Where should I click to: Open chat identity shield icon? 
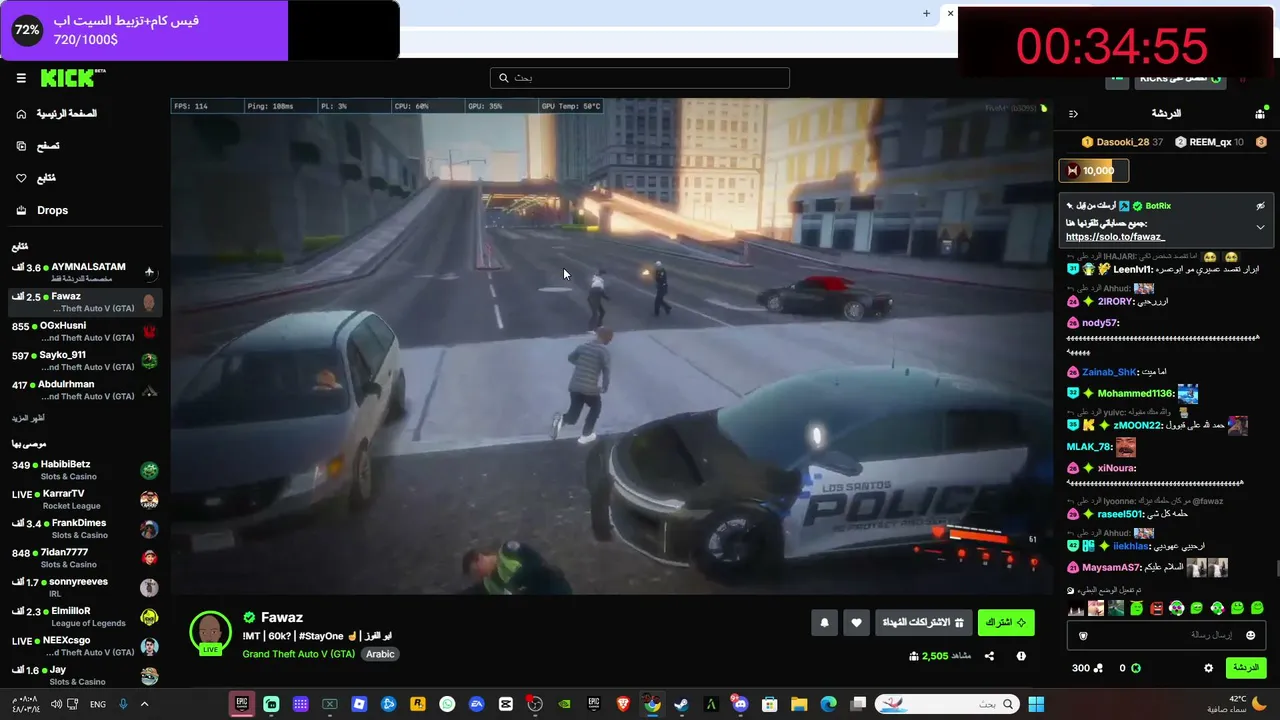1083,635
